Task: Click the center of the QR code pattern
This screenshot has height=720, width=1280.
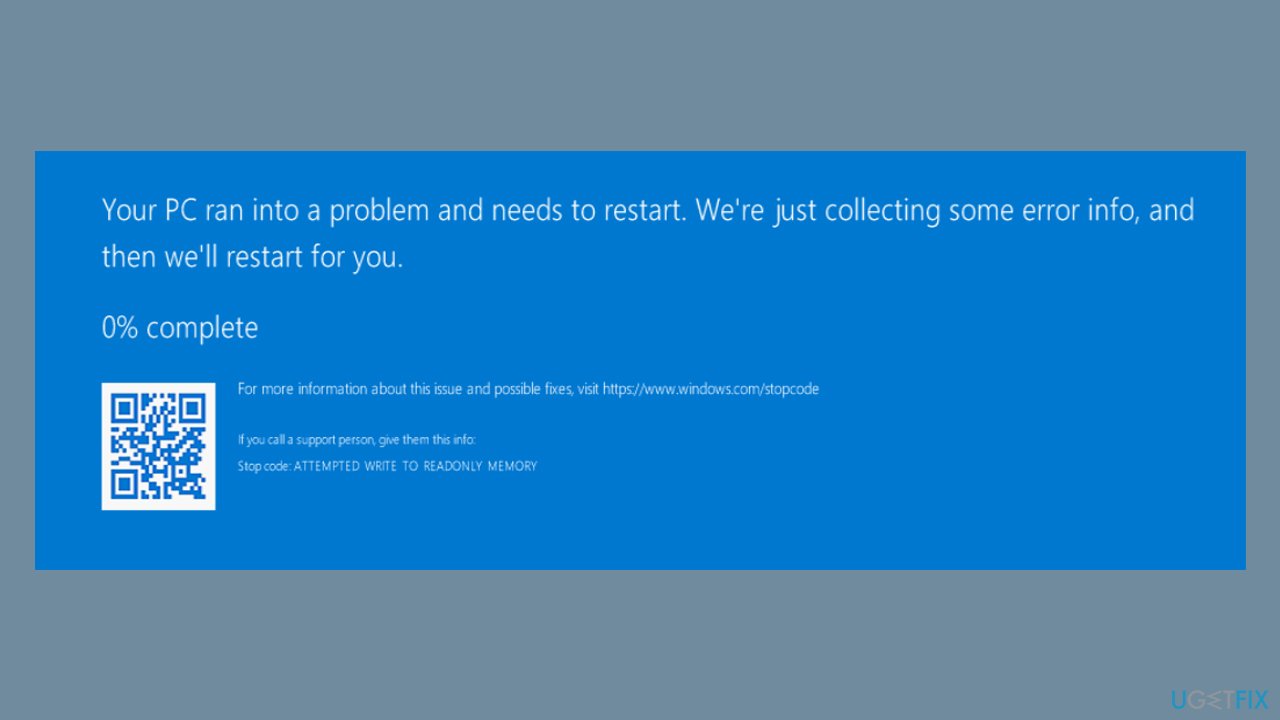Action: (x=158, y=445)
